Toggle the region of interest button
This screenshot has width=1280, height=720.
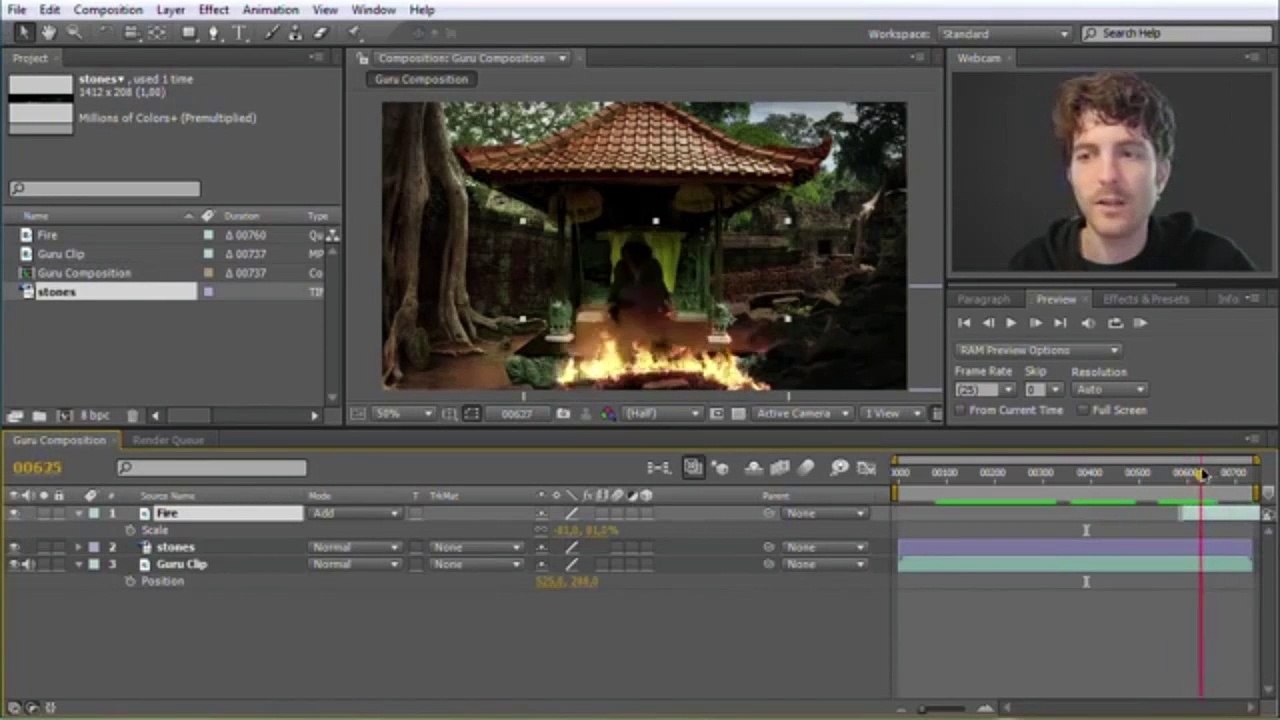click(x=717, y=413)
